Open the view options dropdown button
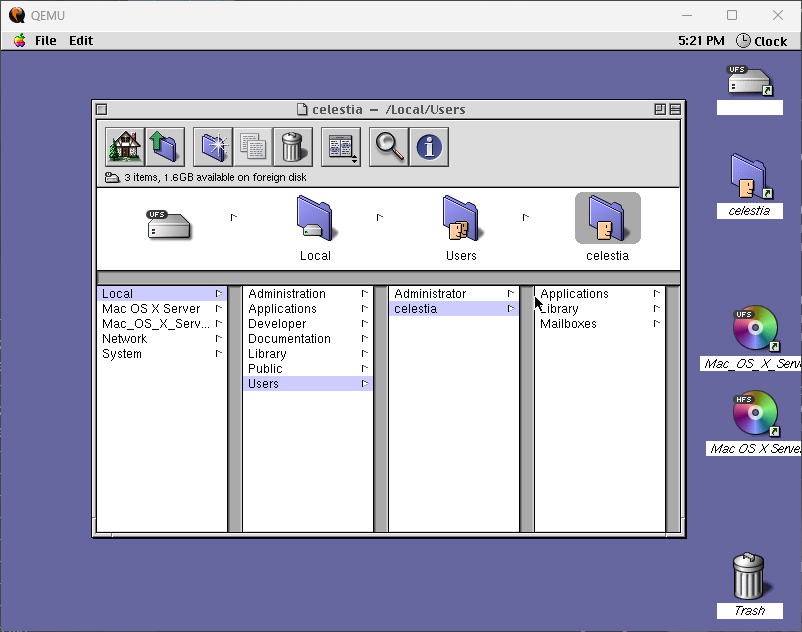 [x=341, y=147]
